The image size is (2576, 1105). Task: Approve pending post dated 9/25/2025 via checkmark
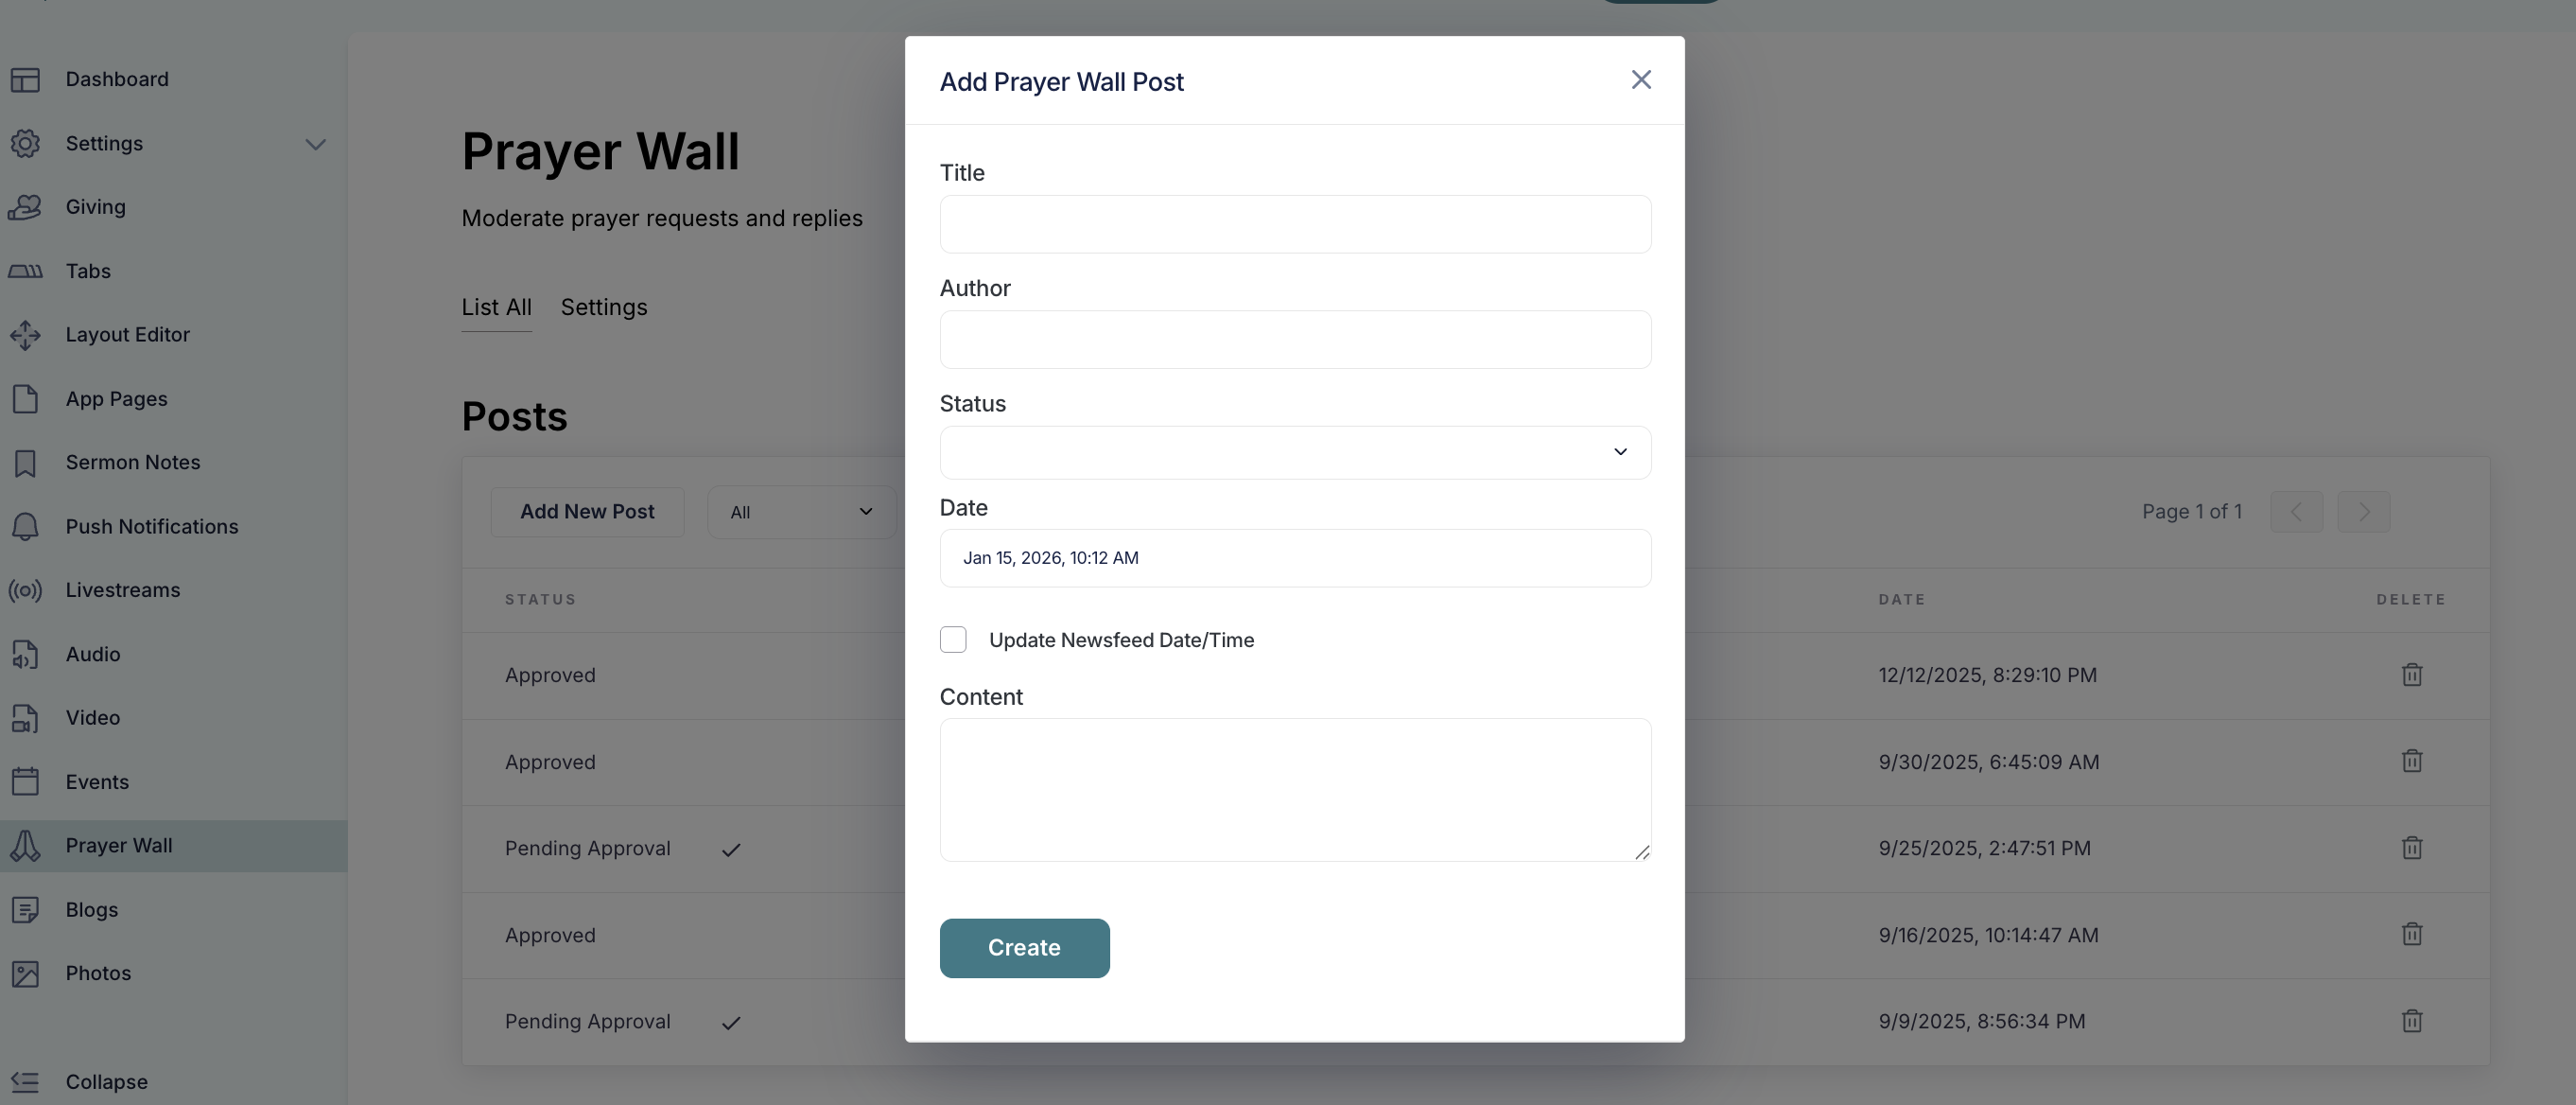[731, 850]
